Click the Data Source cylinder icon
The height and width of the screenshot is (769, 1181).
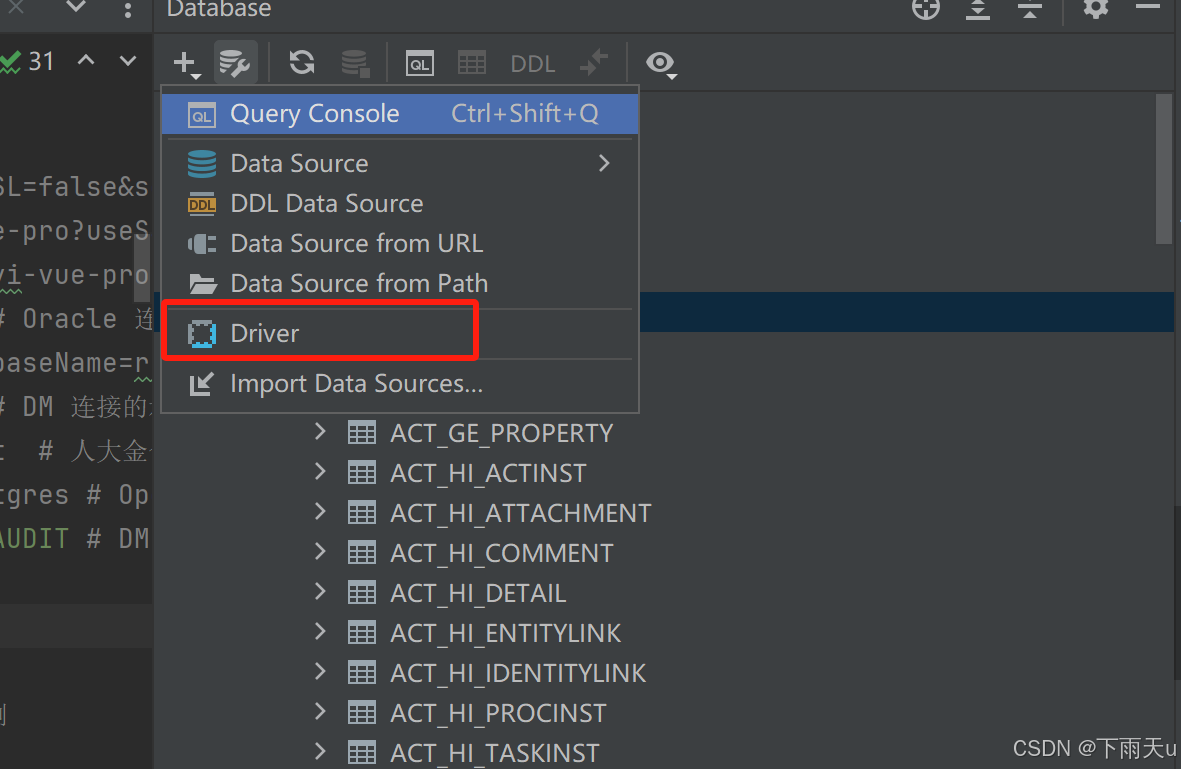202,163
